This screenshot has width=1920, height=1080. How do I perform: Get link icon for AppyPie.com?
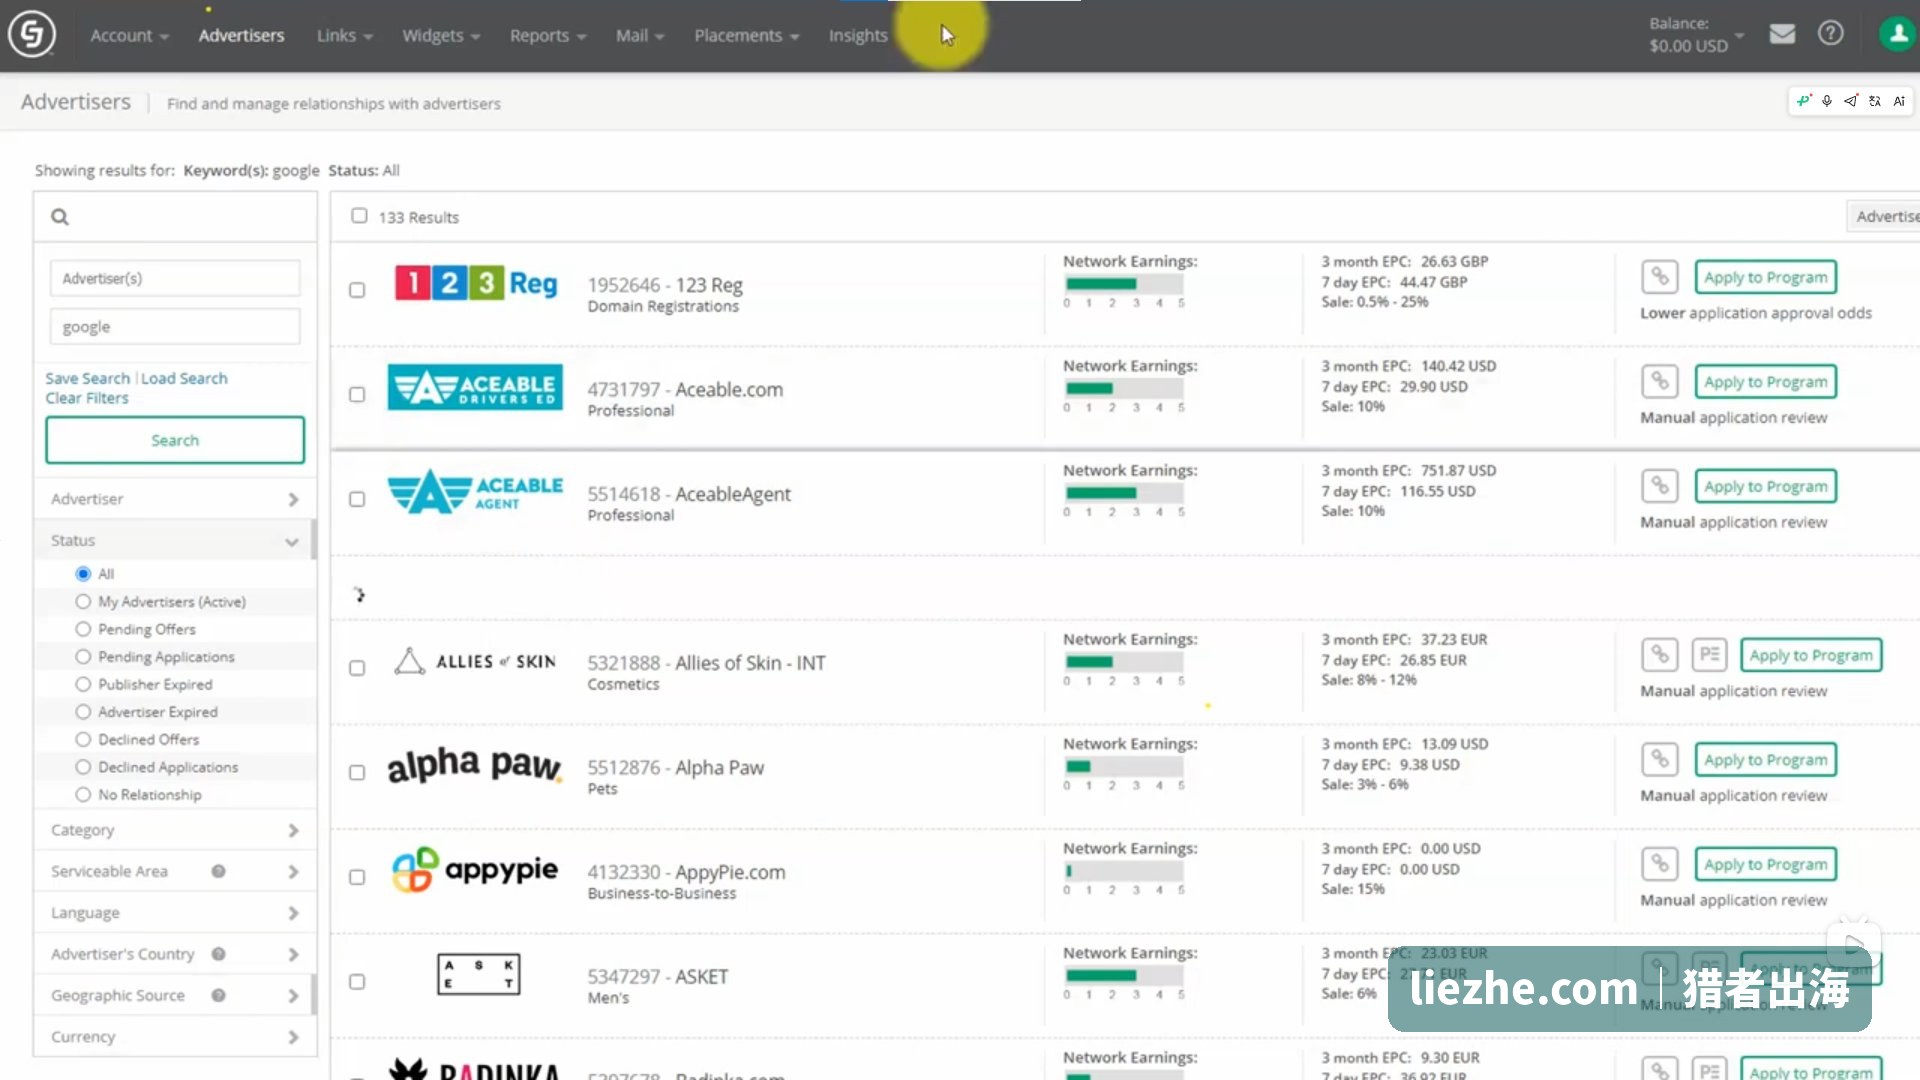click(x=1659, y=864)
